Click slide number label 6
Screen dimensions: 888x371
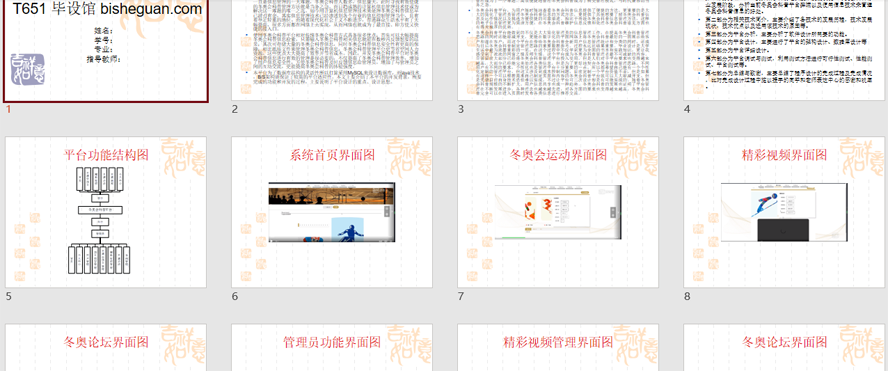(235, 296)
